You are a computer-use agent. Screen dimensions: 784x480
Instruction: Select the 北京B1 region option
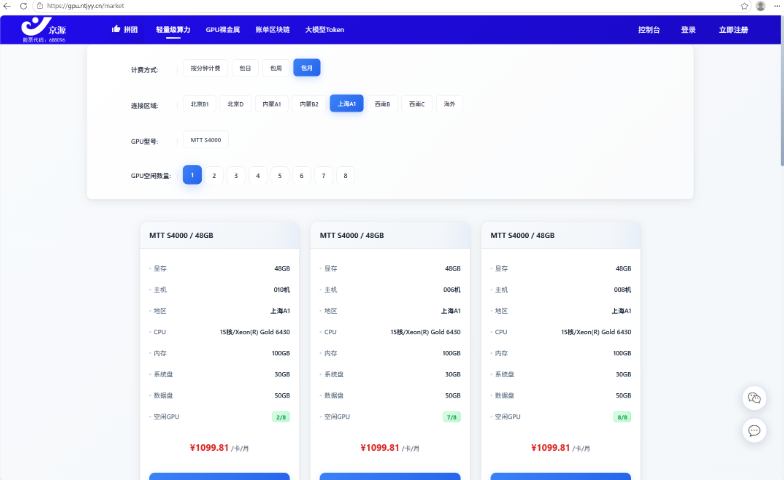click(200, 104)
